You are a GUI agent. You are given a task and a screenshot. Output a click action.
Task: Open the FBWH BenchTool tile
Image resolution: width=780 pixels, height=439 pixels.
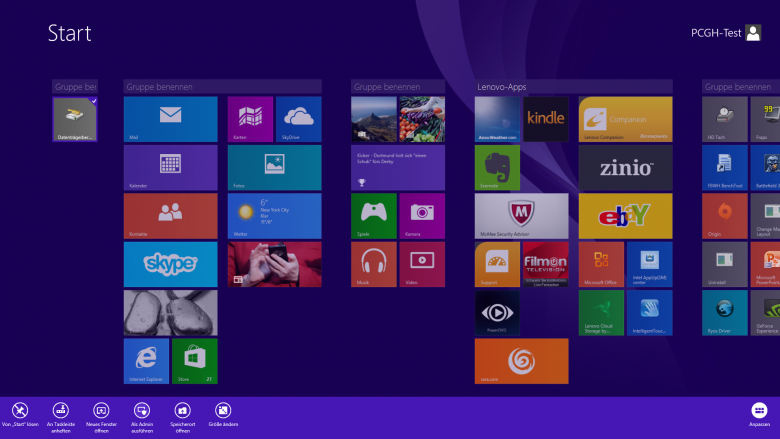pyautogui.click(x=725, y=168)
